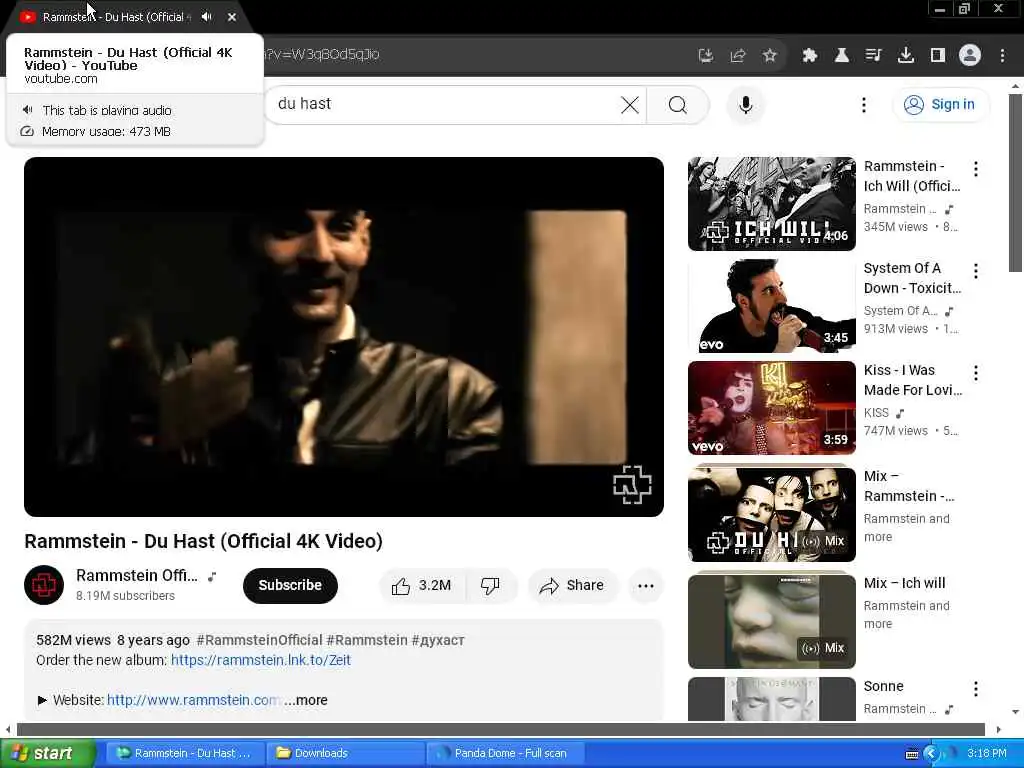Open options for System Of A Down video

(x=976, y=271)
